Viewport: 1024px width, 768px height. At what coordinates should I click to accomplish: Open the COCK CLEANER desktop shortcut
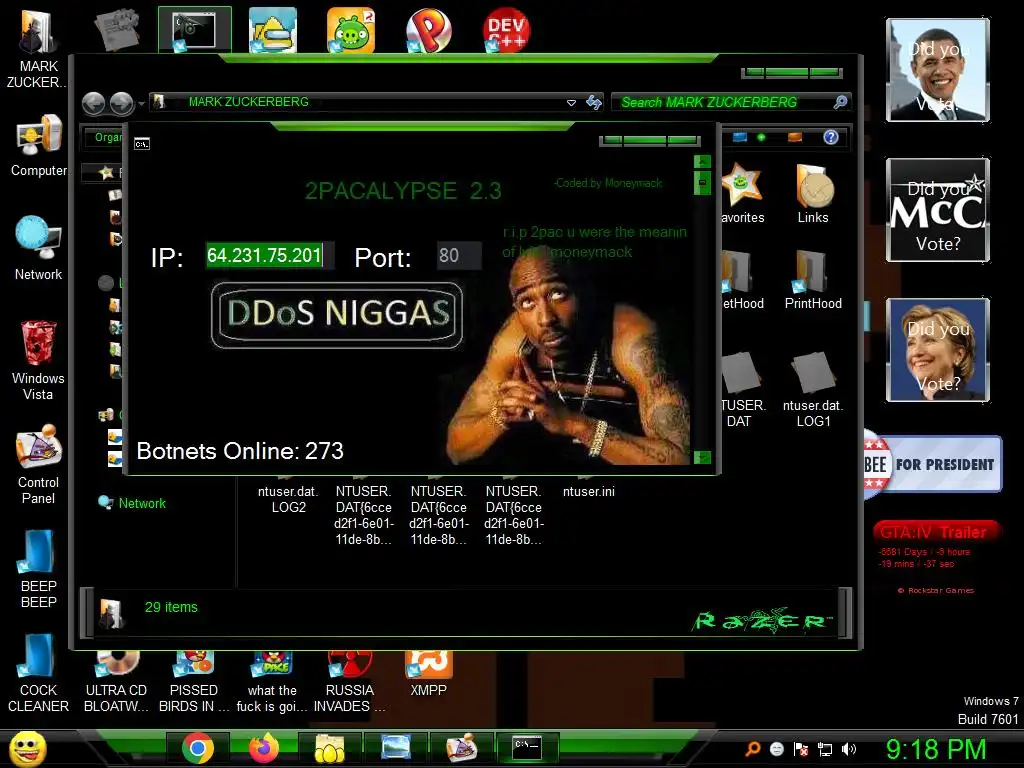pyautogui.click(x=38, y=673)
